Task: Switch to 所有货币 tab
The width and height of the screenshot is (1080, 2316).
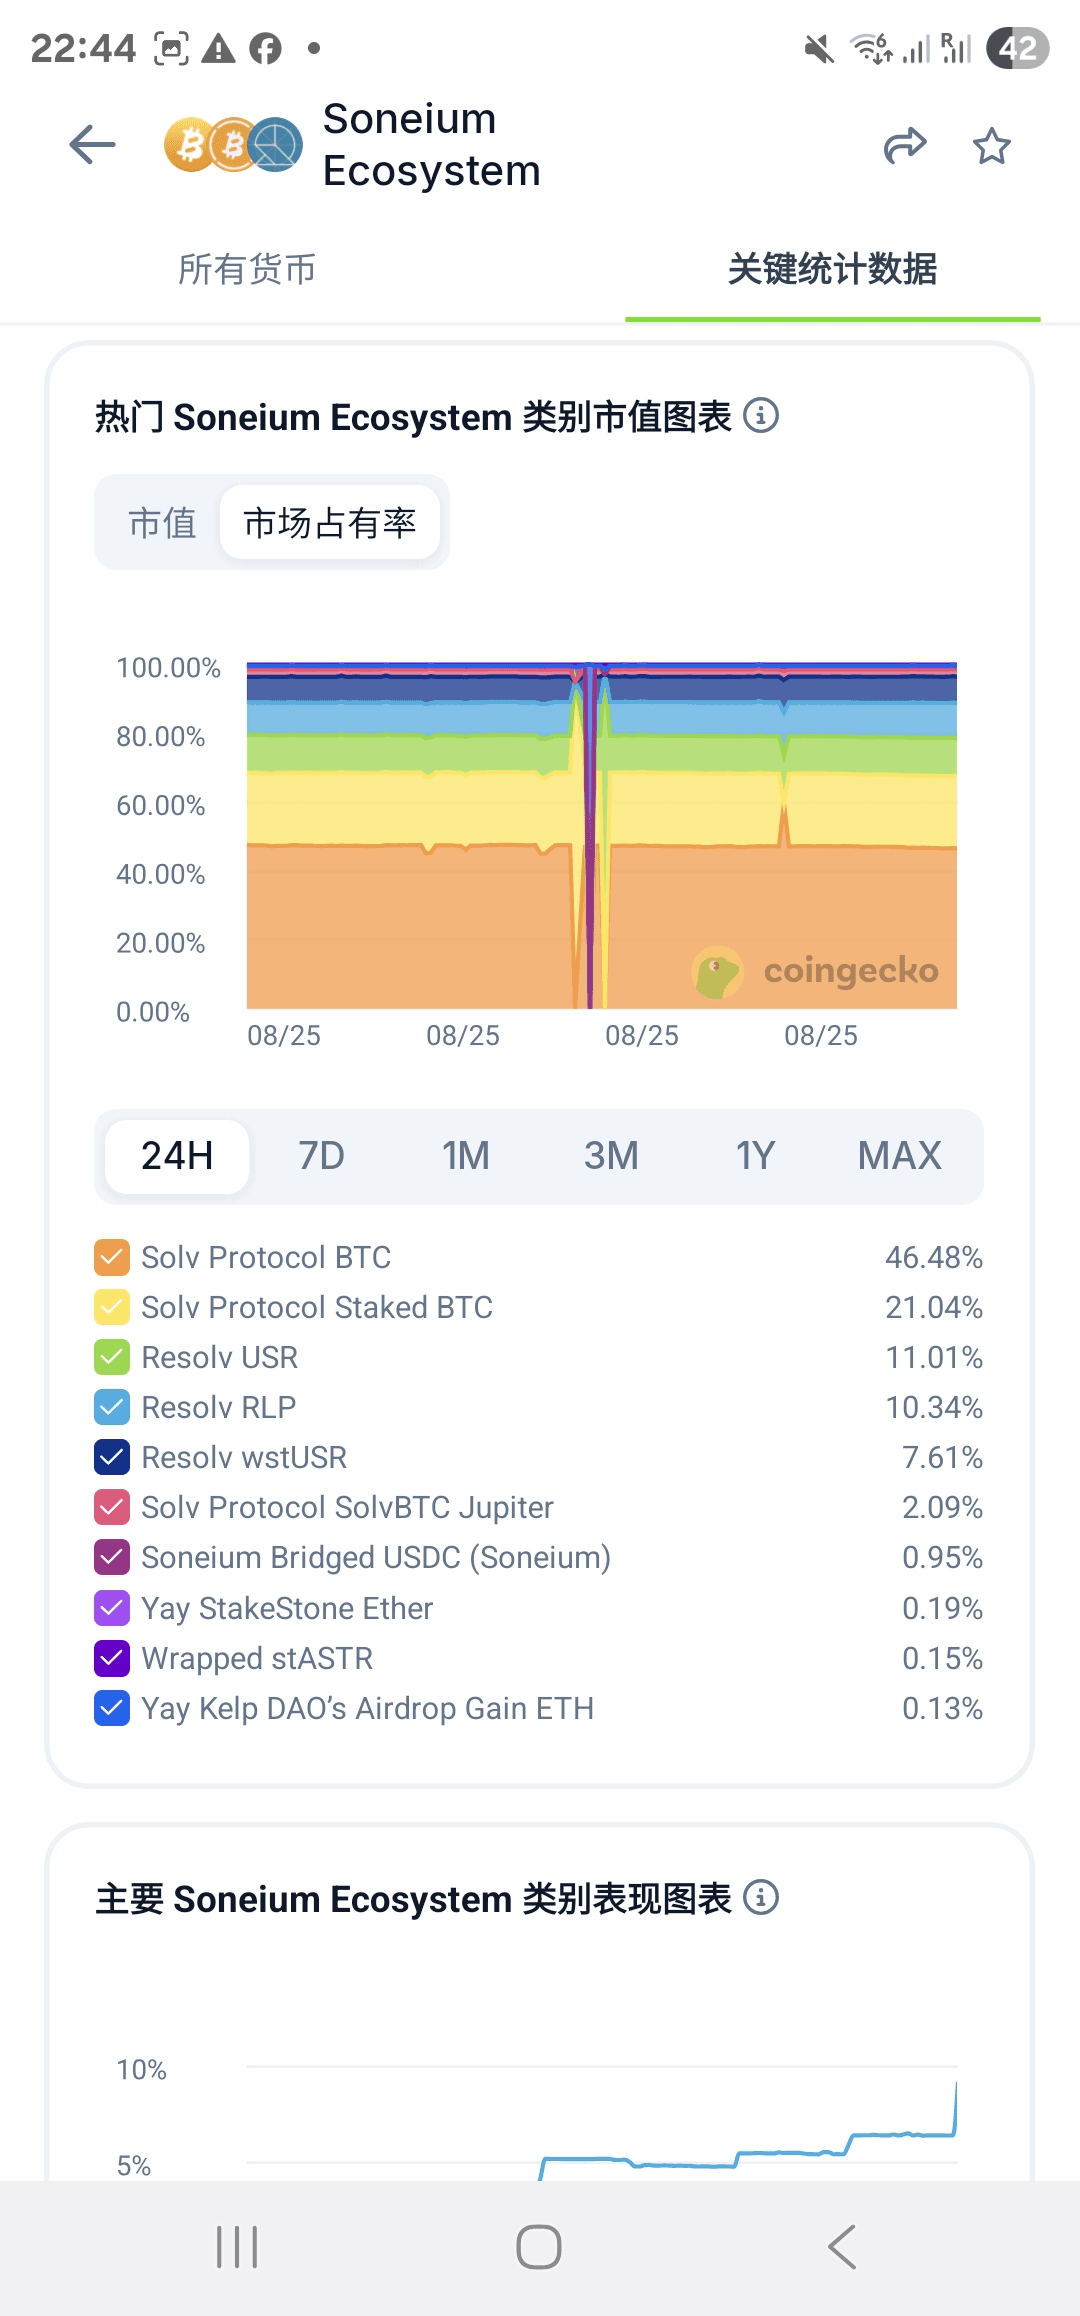Action: click(247, 269)
